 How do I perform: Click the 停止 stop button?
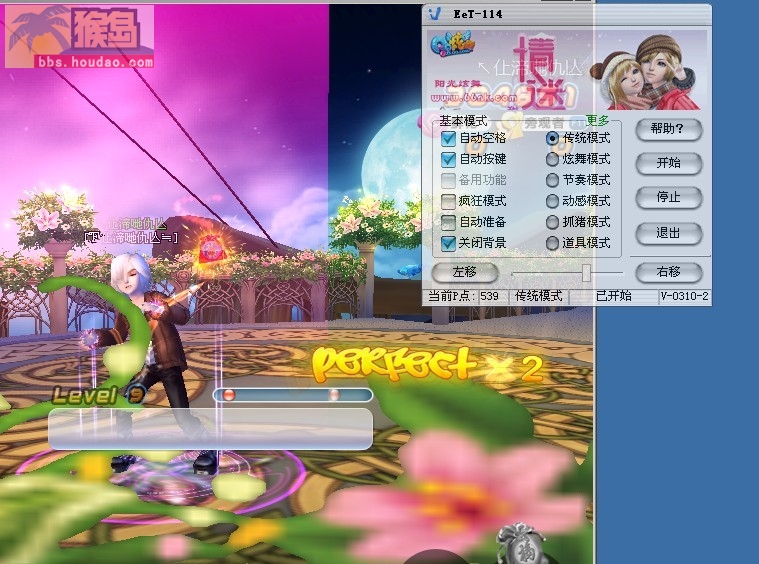click(668, 198)
